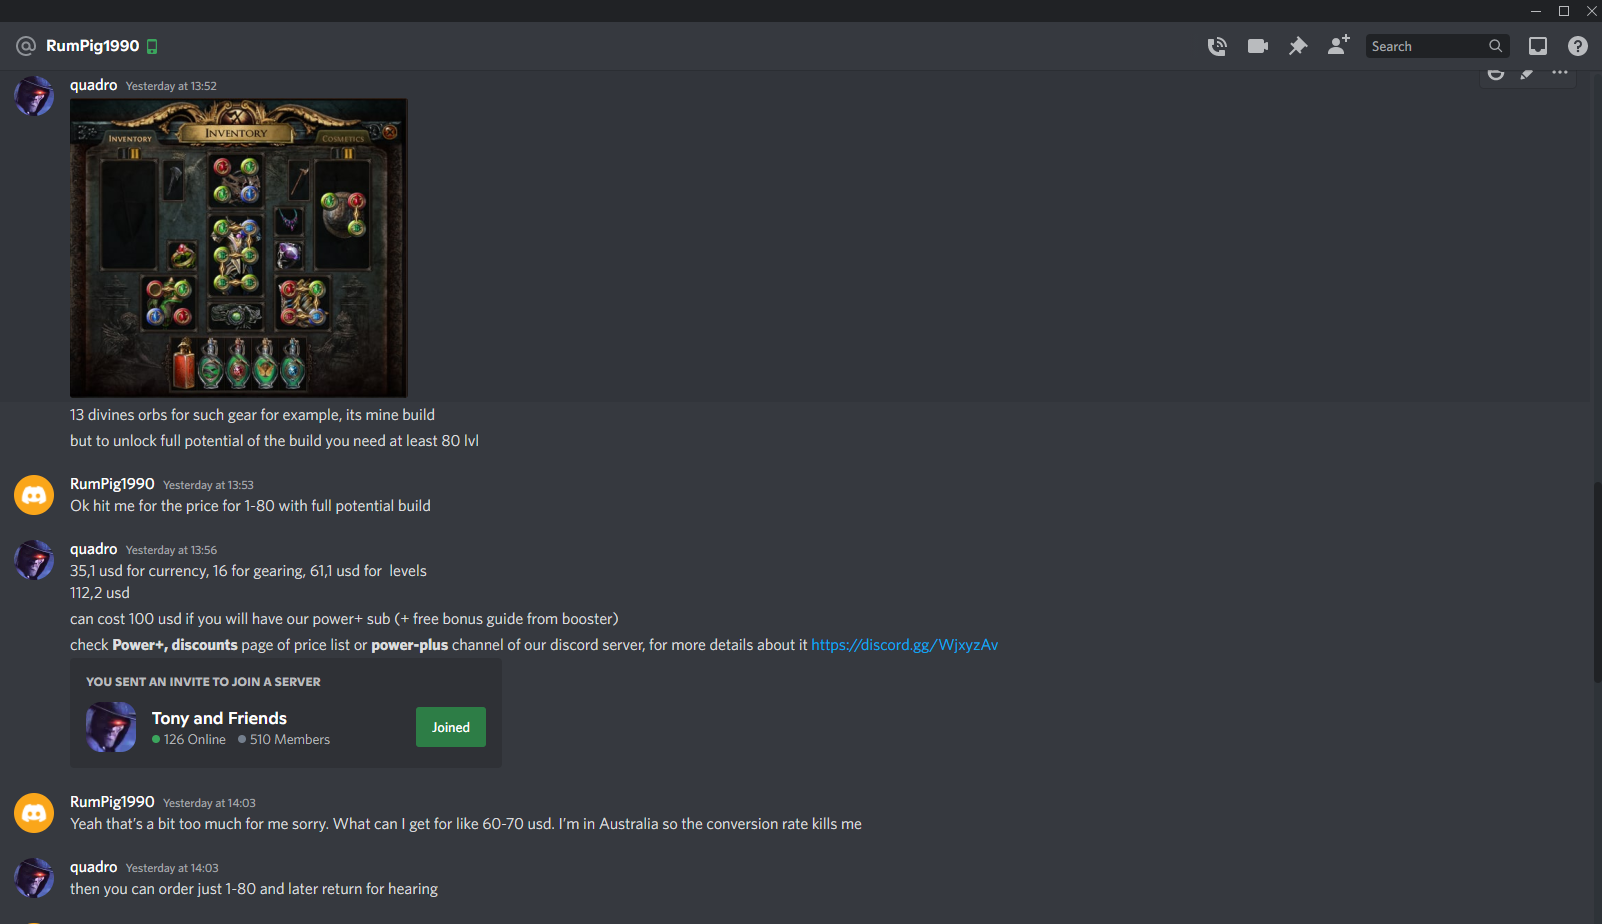Click RumPig1990 title in header
Screen dimensions: 1602x924
click(x=92, y=46)
